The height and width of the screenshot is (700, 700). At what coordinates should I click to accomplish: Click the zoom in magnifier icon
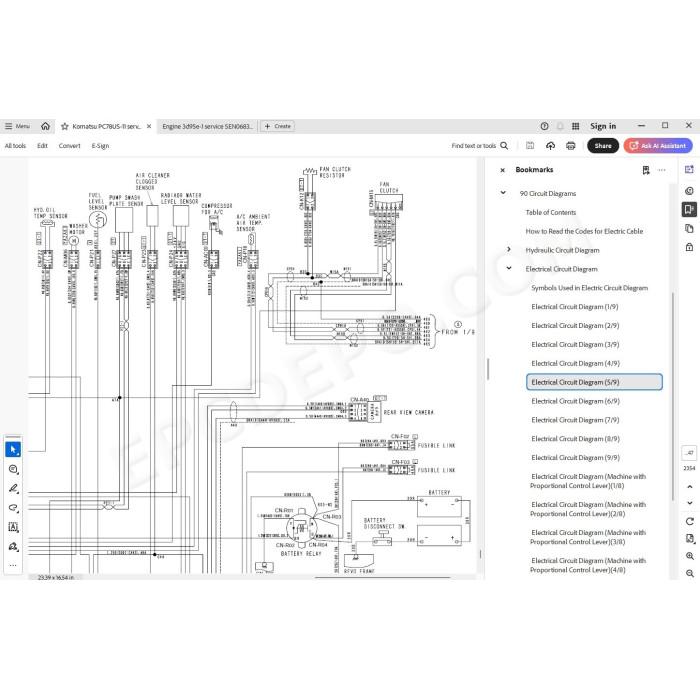pos(689,556)
